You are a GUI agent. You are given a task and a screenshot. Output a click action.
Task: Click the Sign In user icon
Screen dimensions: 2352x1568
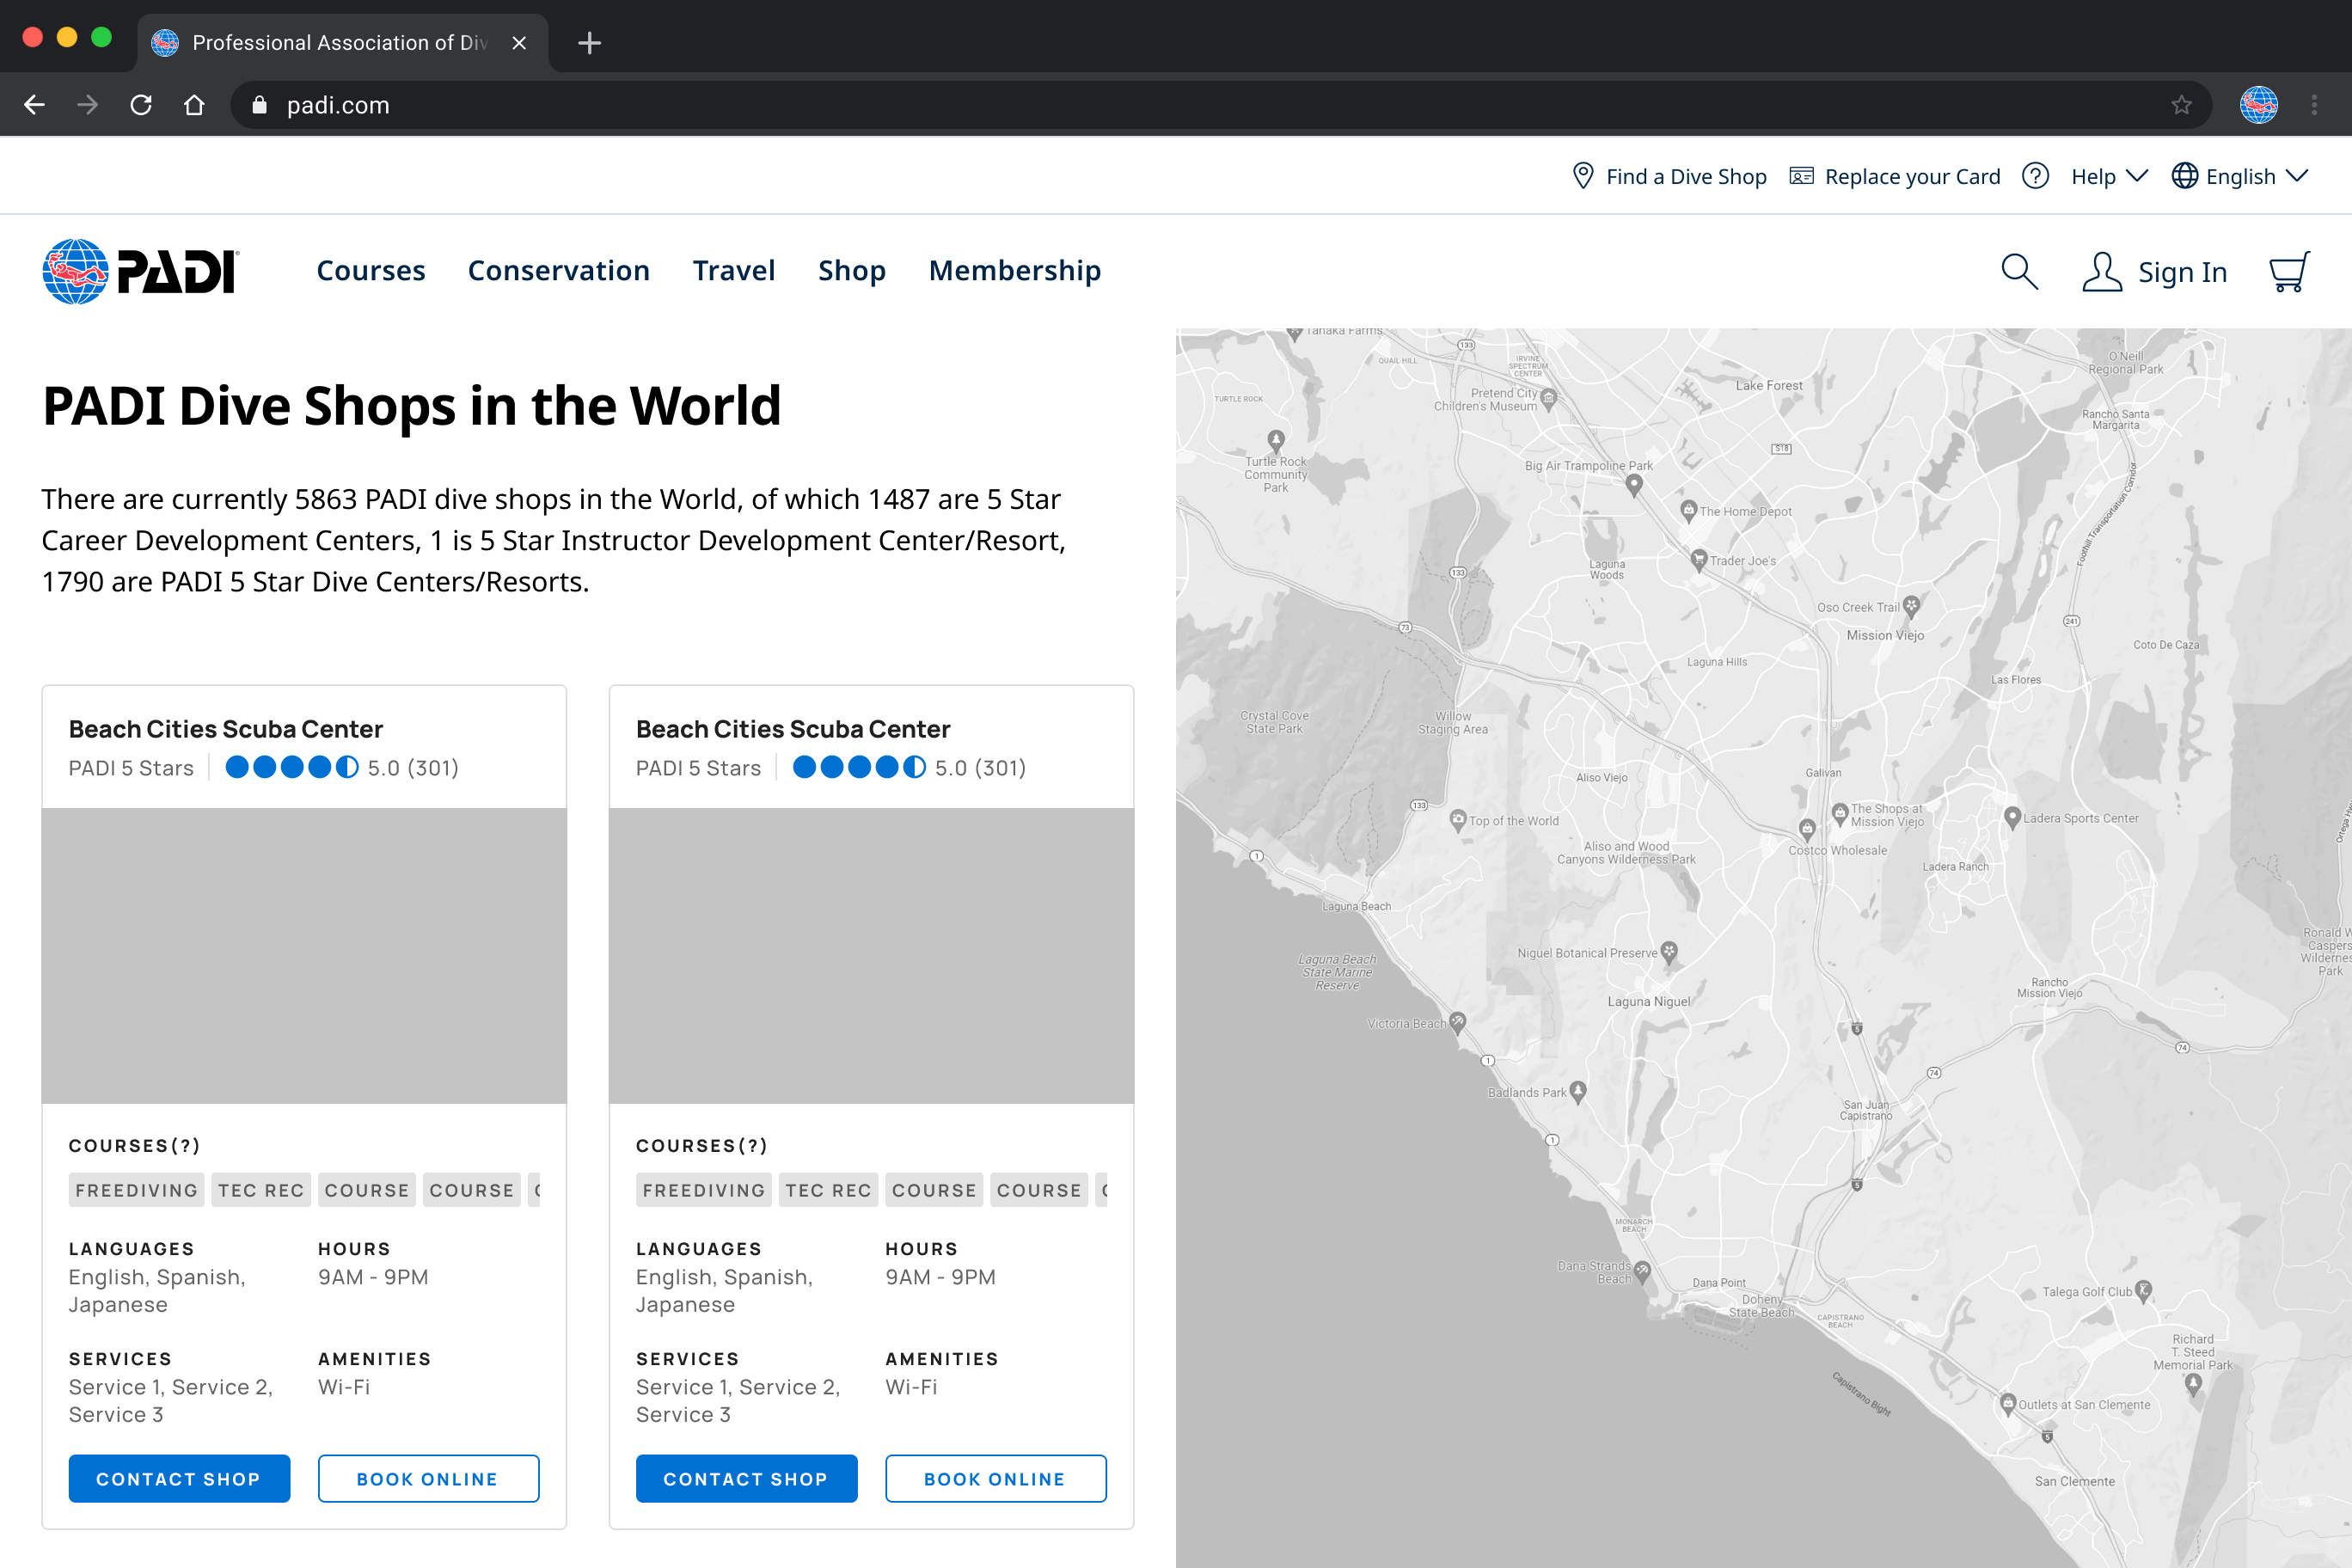pyautogui.click(x=2101, y=271)
